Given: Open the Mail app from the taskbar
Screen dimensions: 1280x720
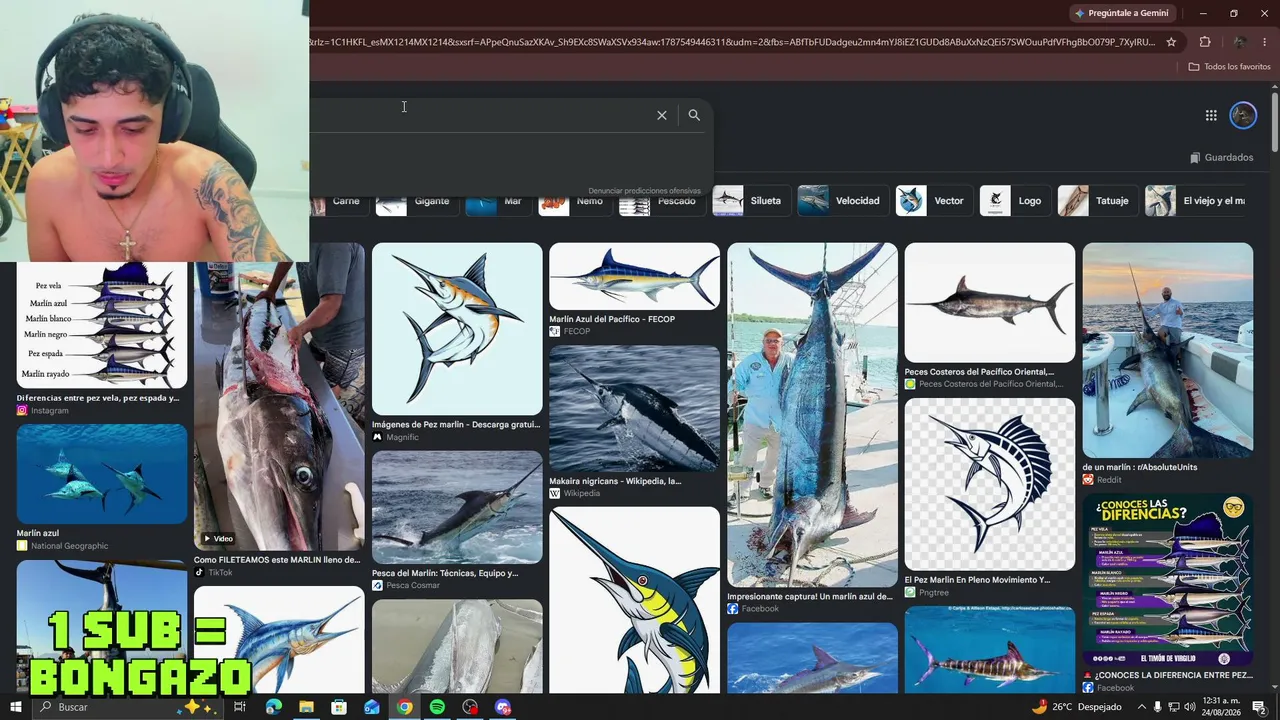Looking at the screenshot, I should click(372, 707).
